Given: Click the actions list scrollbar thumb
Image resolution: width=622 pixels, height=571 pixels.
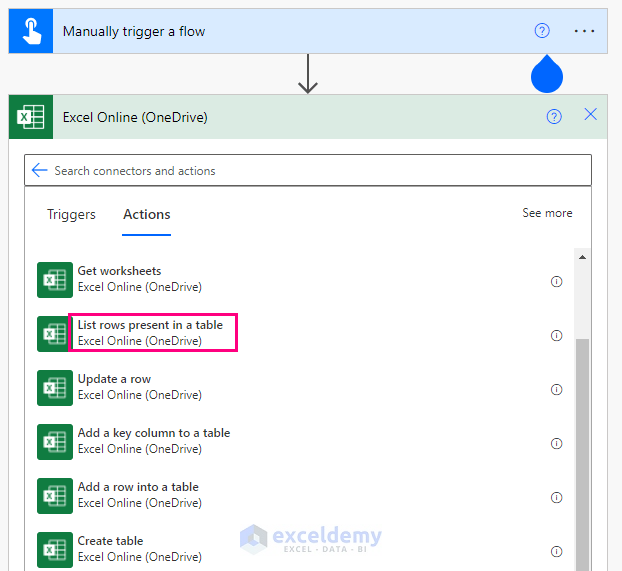Looking at the screenshot, I should [x=582, y=454].
